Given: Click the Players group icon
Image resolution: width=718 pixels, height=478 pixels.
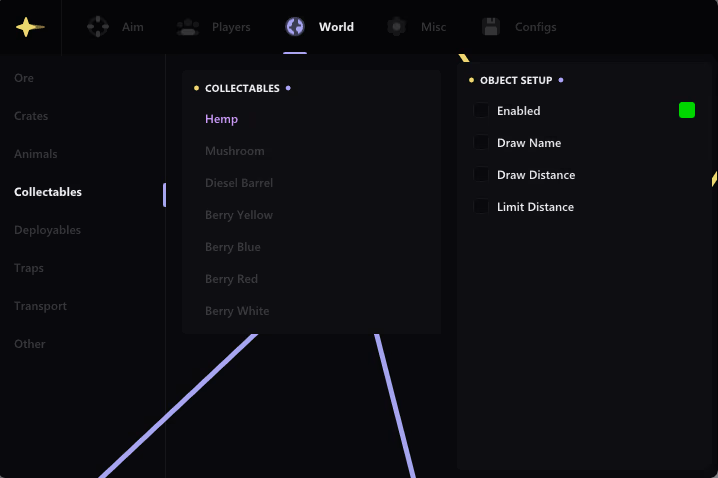Looking at the screenshot, I should pos(188,27).
